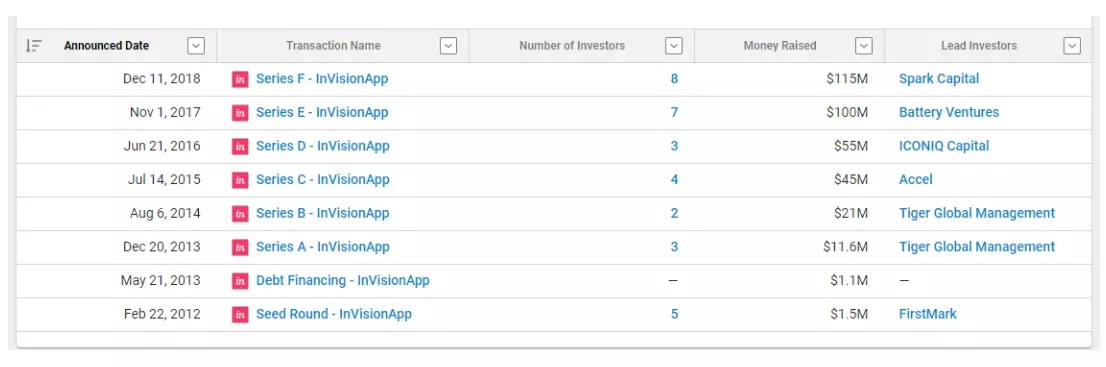Image resolution: width=1106 pixels, height=367 pixels.
Task: Click the InVision logo icon for Series E
Action: (x=240, y=113)
